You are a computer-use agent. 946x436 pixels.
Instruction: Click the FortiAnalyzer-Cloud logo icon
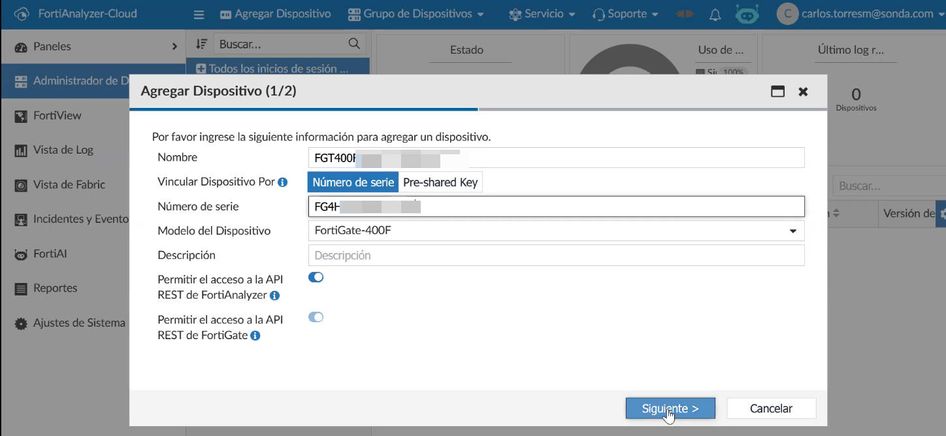[22, 14]
